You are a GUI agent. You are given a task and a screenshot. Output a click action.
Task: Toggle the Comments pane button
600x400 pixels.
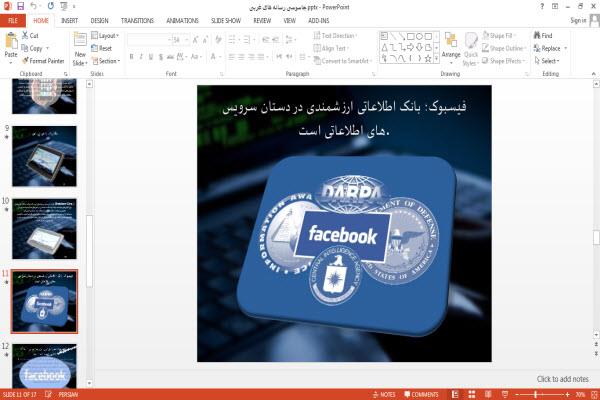tap(421, 394)
